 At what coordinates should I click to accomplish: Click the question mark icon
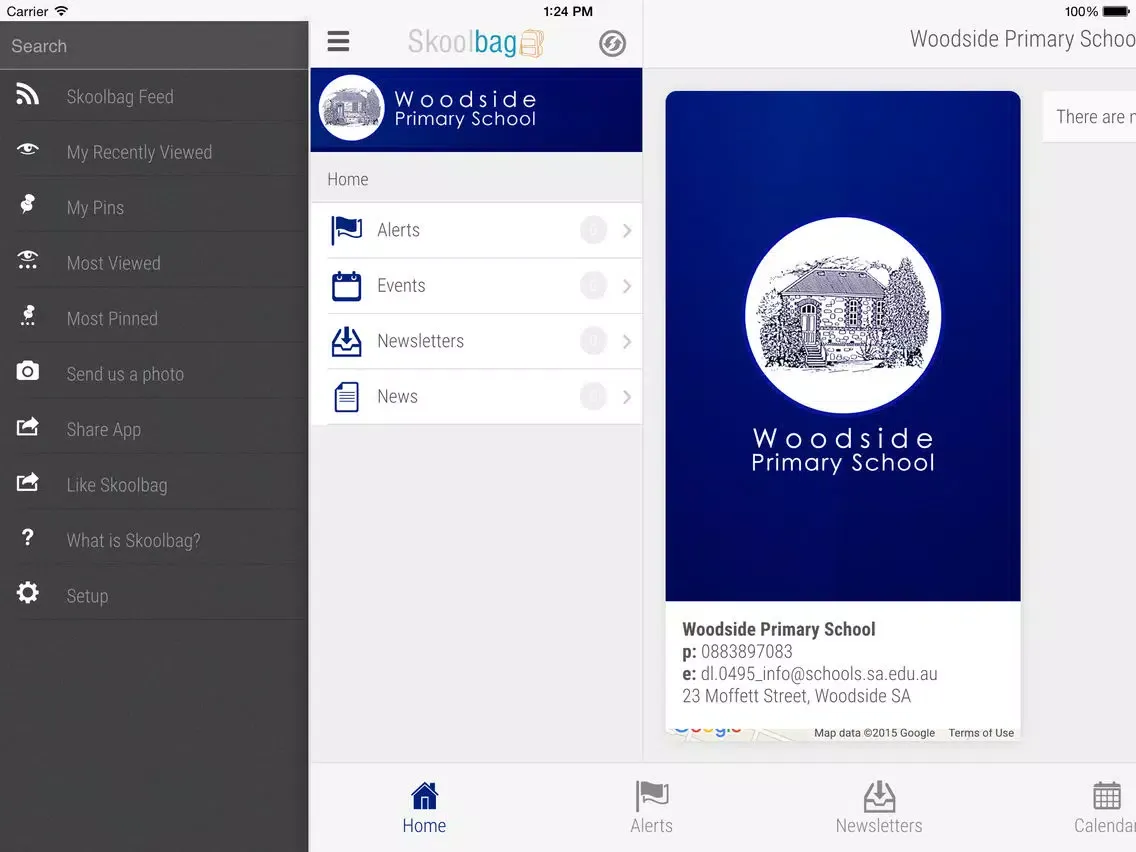(28, 538)
